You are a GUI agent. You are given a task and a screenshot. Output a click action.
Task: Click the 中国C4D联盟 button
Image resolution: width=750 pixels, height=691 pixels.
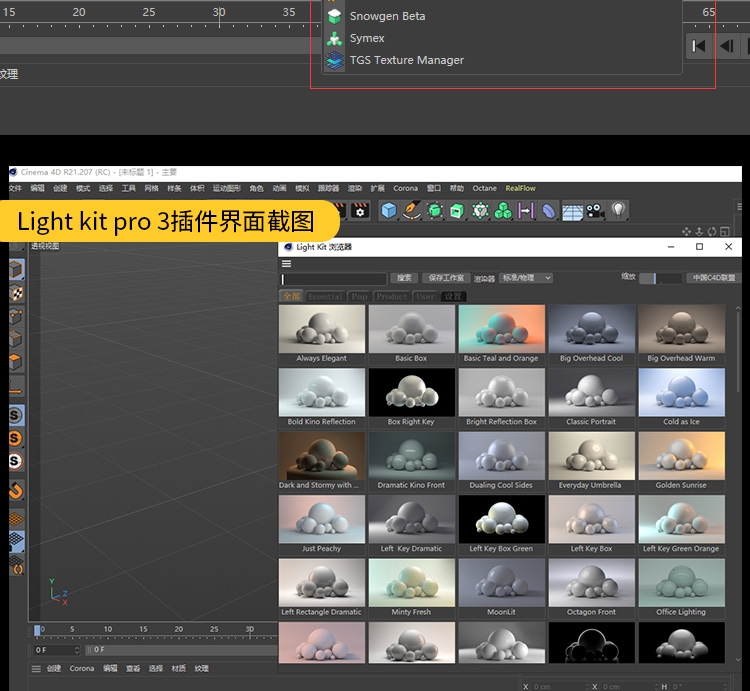pos(714,278)
